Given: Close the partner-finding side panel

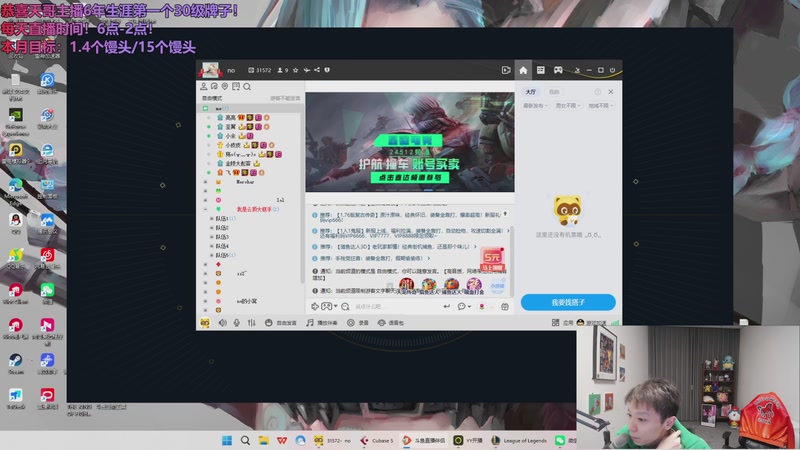Looking at the screenshot, I should tap(611, 92).
